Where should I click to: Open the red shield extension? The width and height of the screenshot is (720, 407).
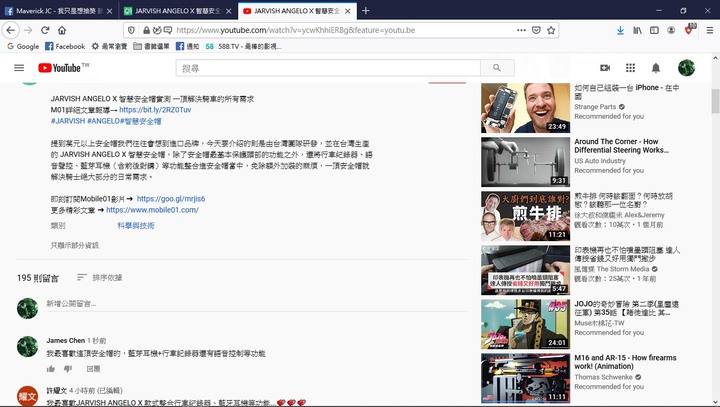(x=689, y=29)
